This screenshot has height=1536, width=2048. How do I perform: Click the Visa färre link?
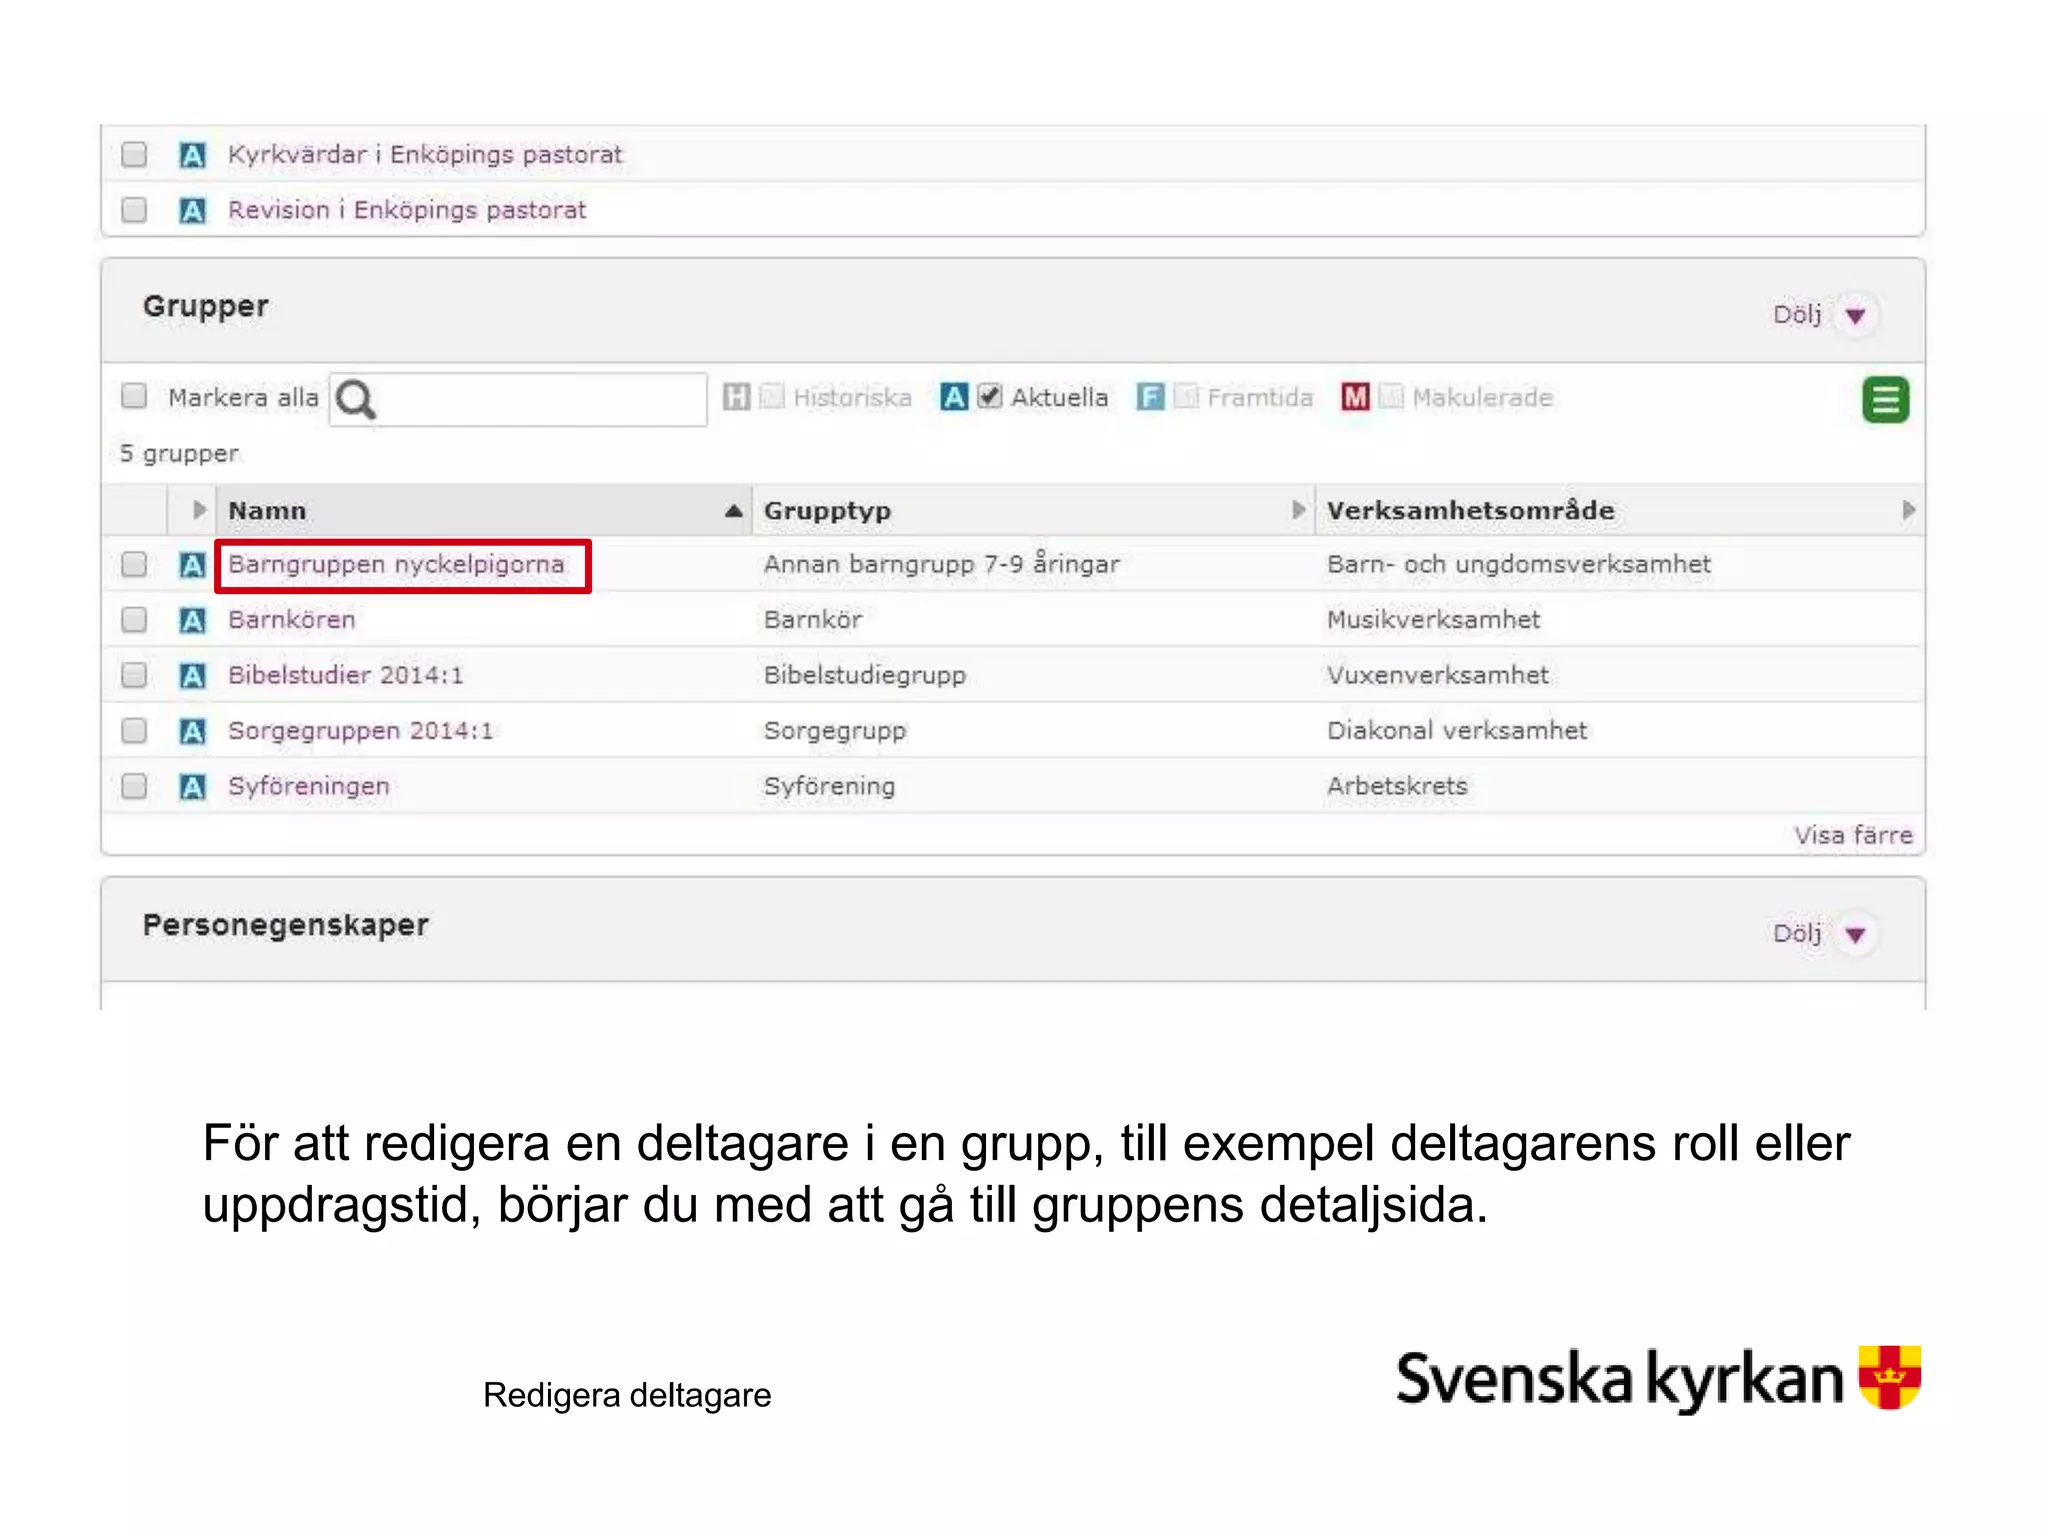(x=1852, y=835)
